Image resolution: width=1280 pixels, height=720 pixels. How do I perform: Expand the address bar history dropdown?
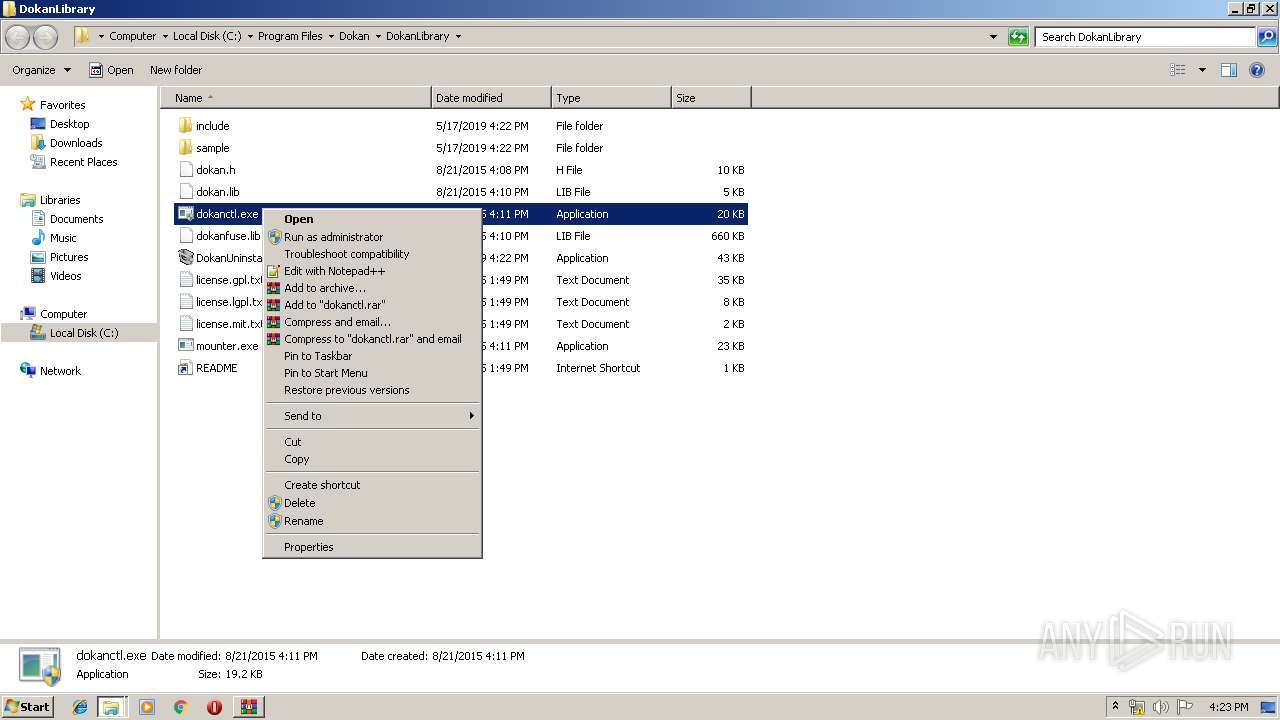(993, 37)
